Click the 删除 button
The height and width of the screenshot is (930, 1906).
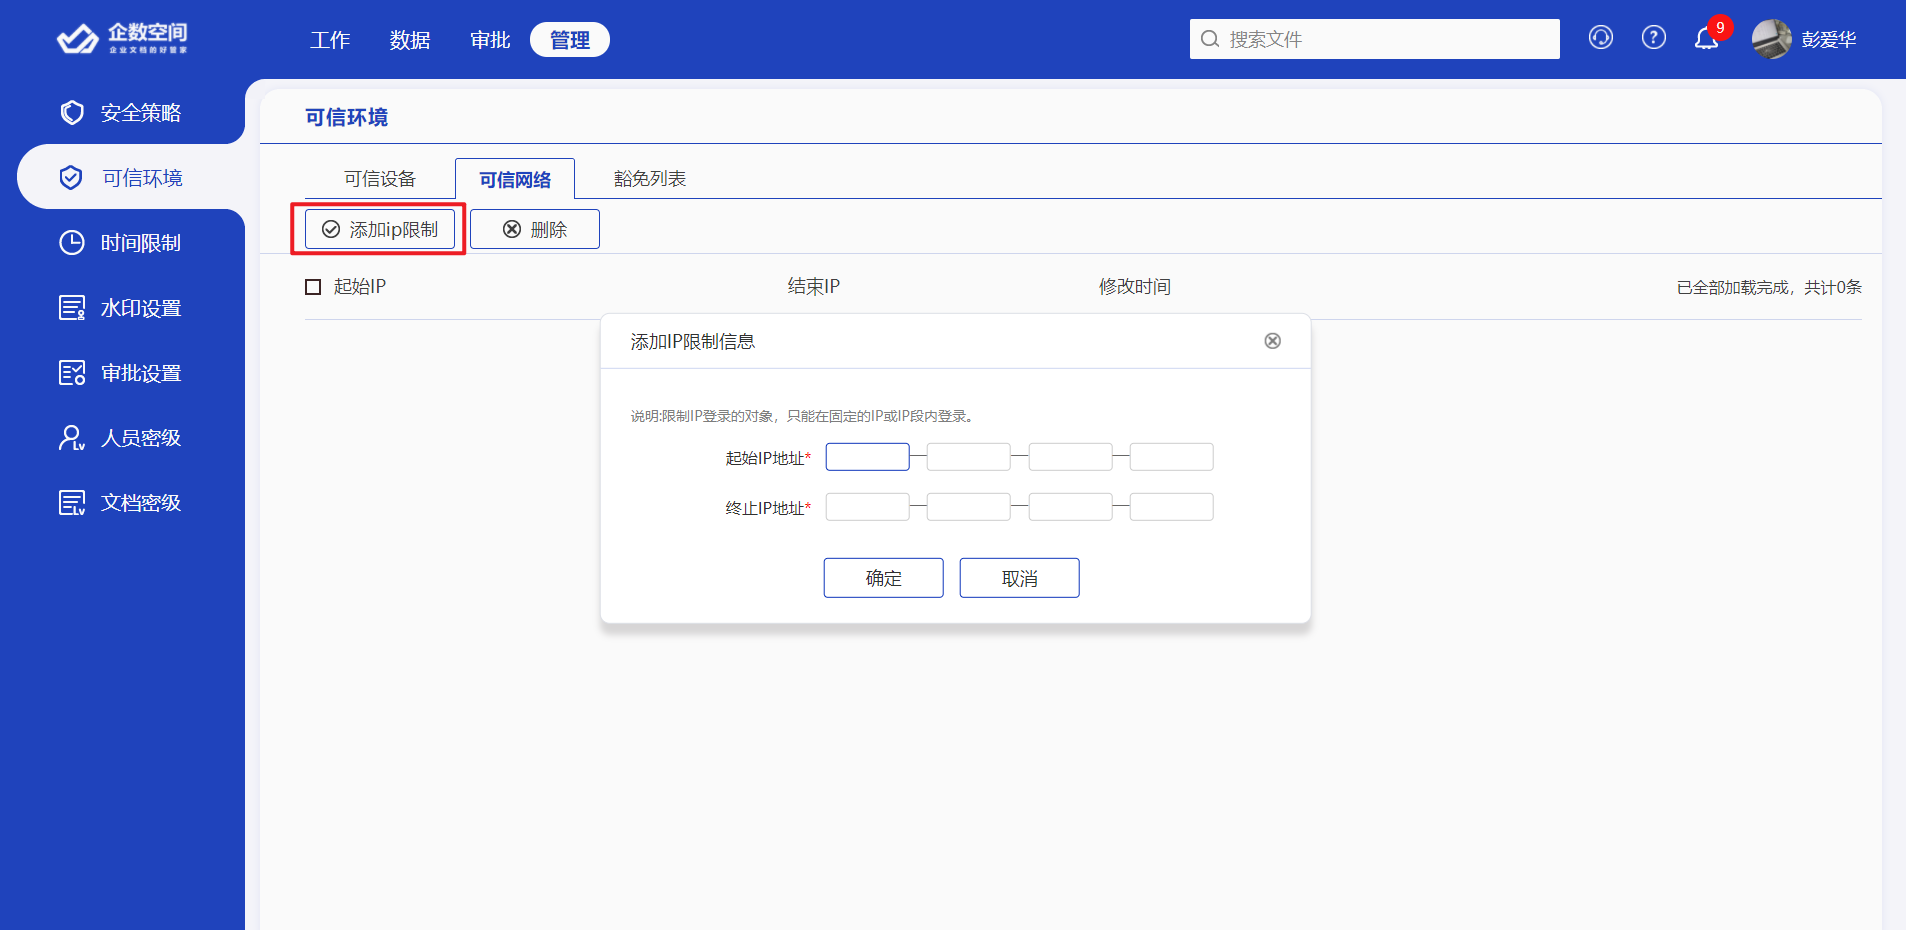click(535, 229)
